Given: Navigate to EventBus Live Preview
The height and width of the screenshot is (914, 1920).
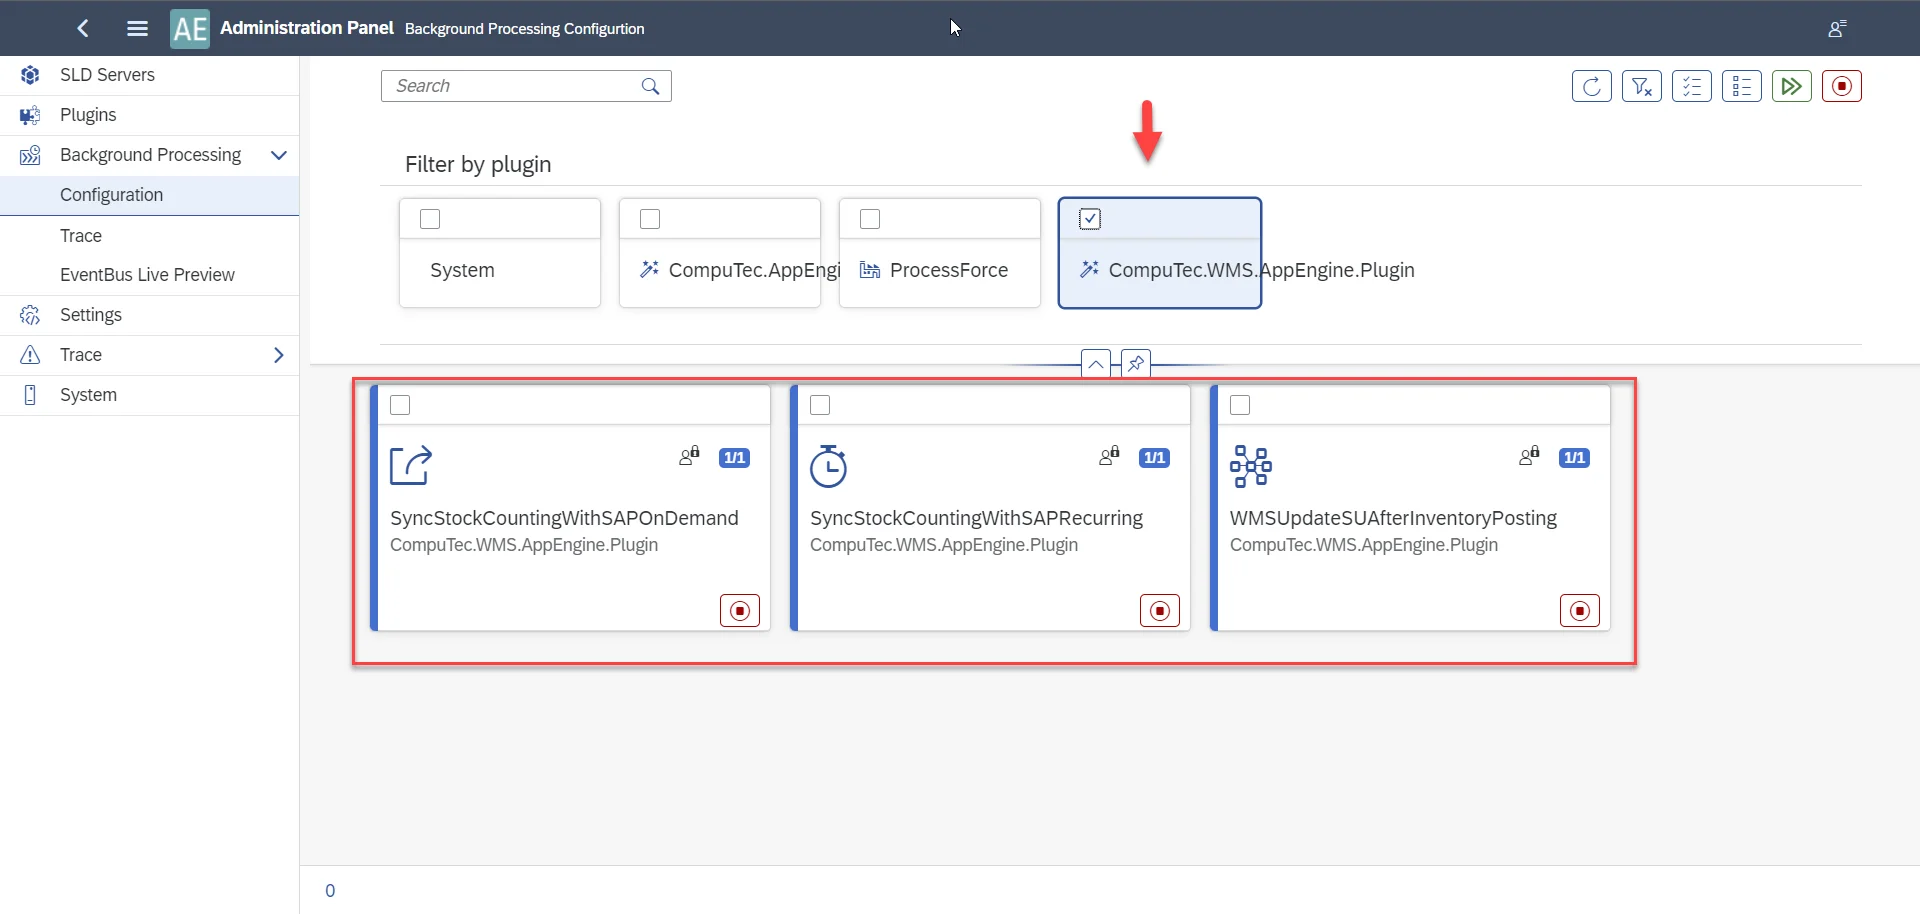Looking at the screenshot, I should 147,274.
